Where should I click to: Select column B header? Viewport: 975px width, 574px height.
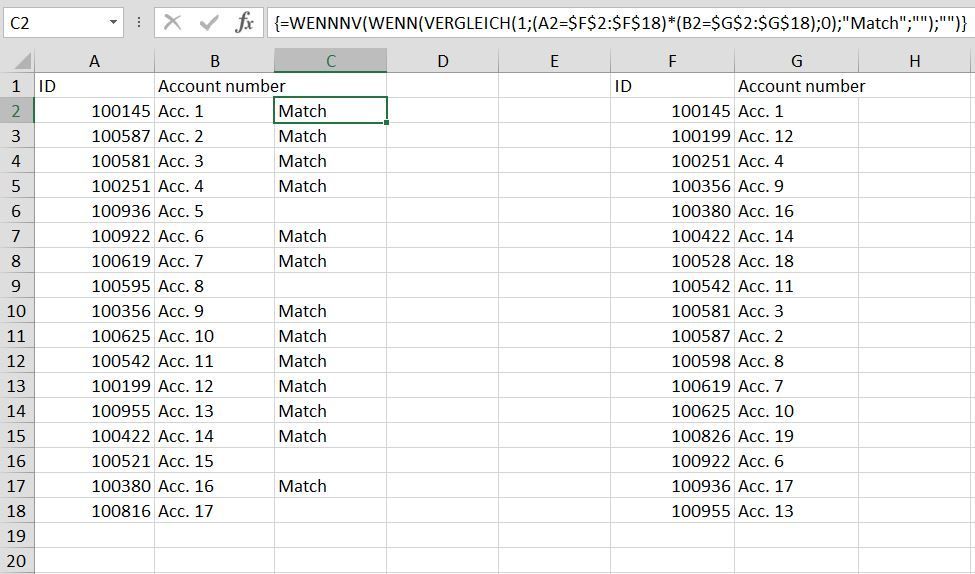[x=215, y=61]
